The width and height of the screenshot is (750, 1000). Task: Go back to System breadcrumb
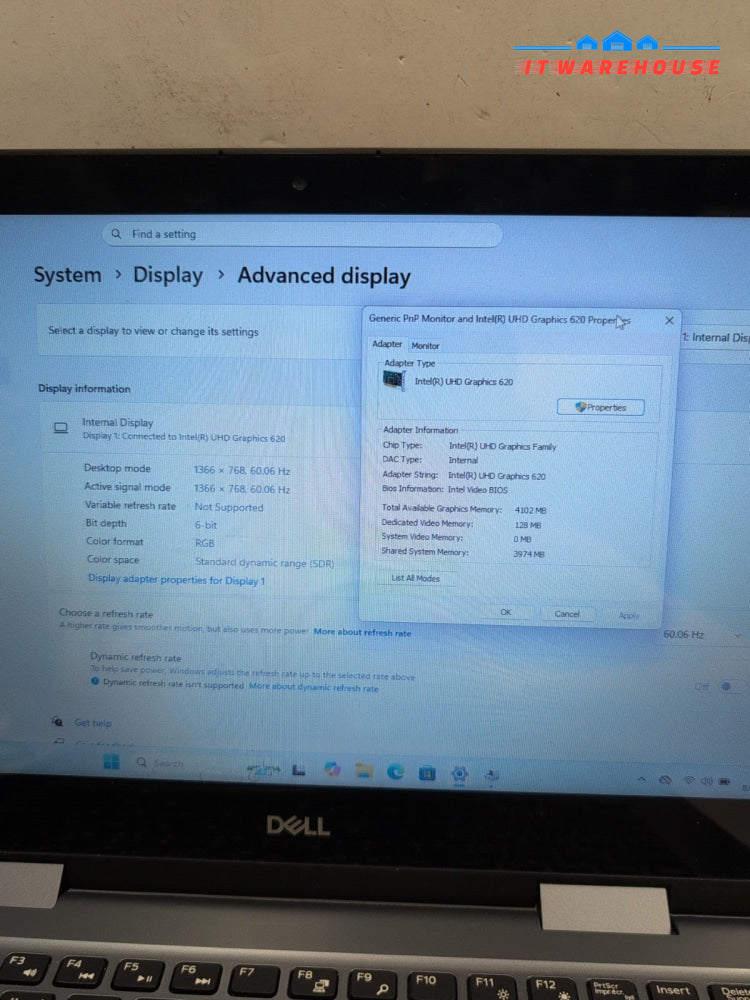tap(68, 275)
